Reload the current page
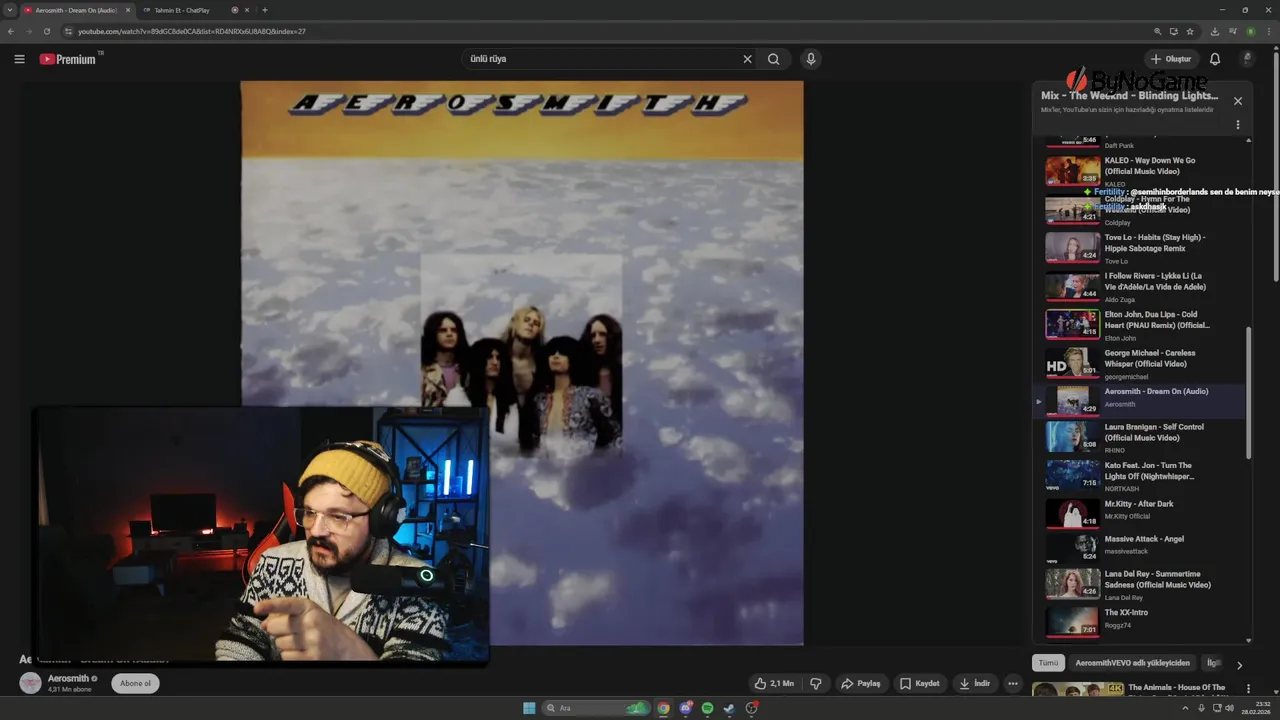Screen dimensions: 1280x720 pyautogui.click(x=47, y=31)
